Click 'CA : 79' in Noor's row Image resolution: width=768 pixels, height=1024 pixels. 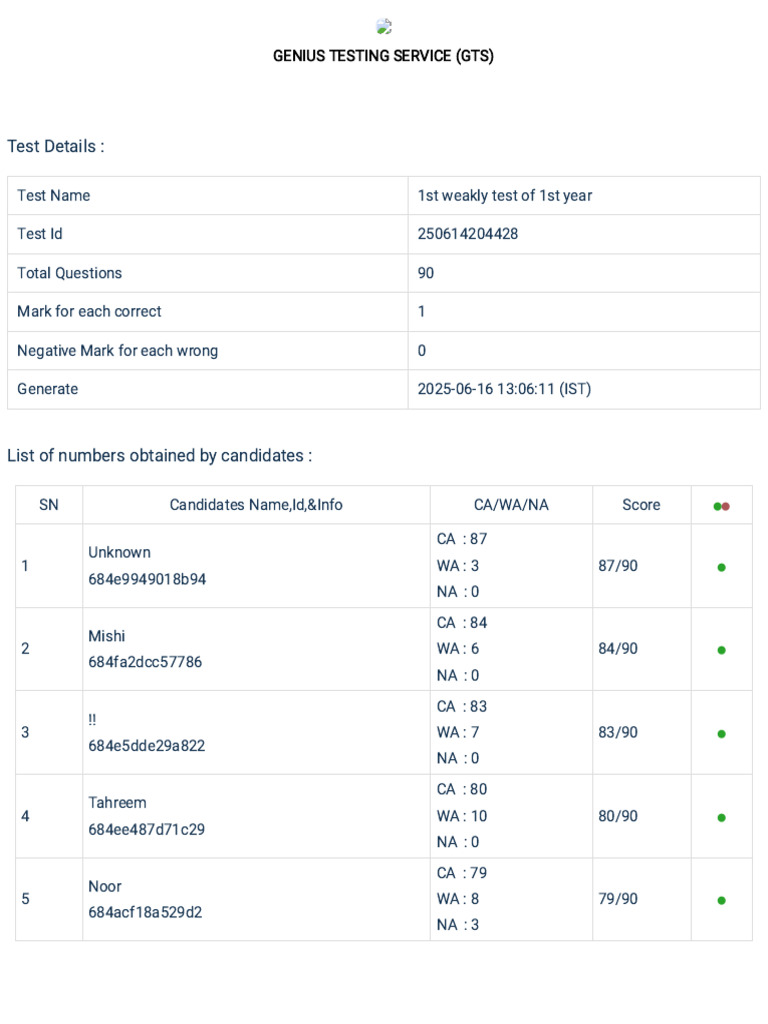462,872
